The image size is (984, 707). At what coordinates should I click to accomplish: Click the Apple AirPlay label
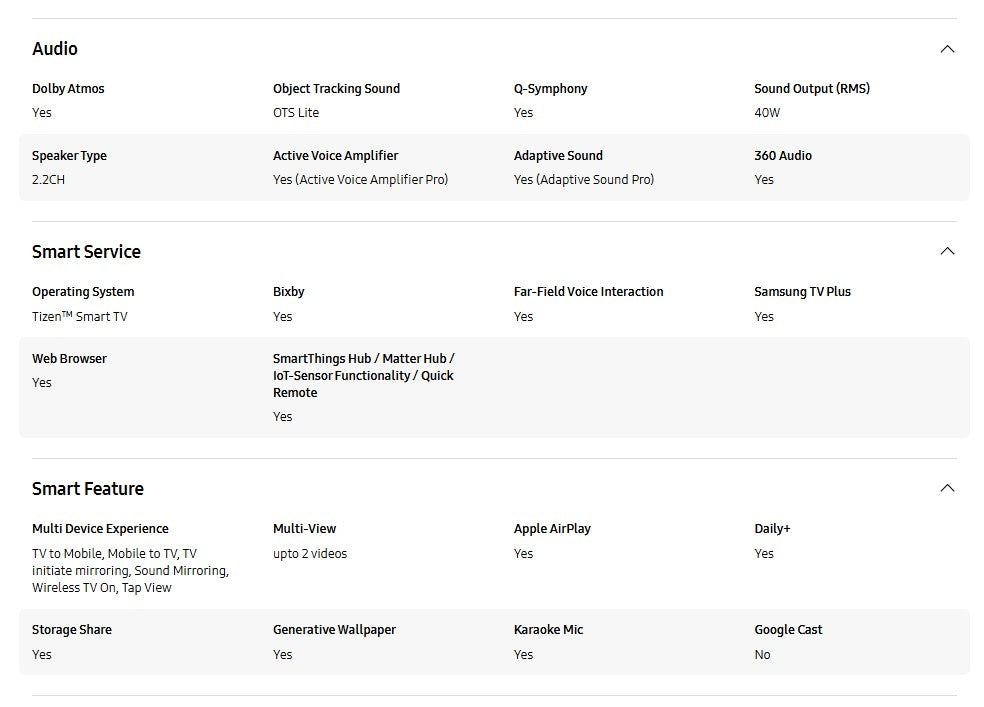(552, 529)
